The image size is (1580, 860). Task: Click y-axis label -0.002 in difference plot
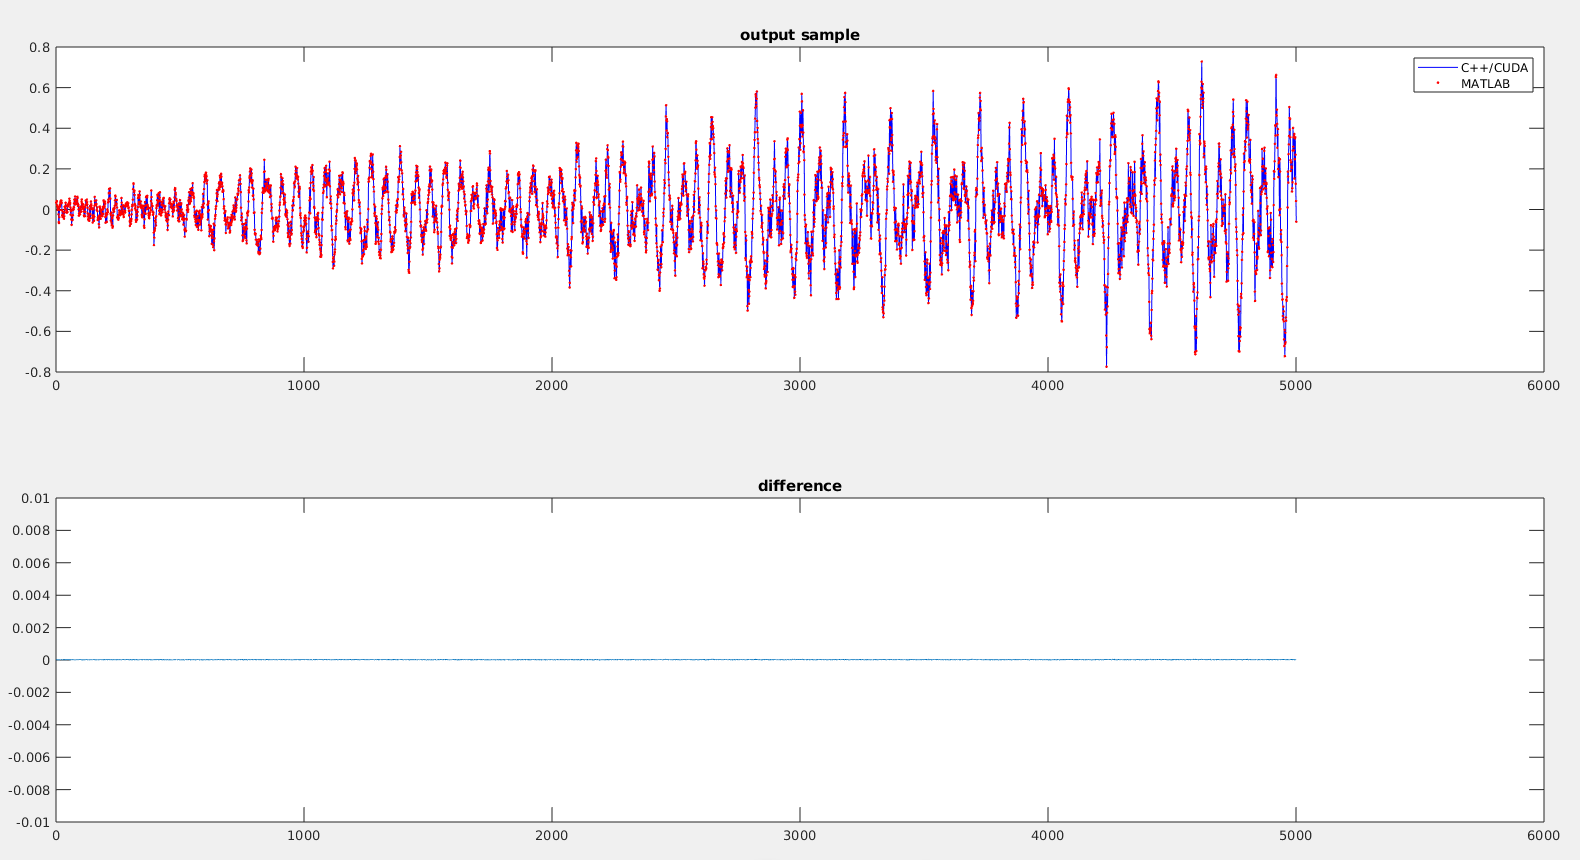(27, 693)
